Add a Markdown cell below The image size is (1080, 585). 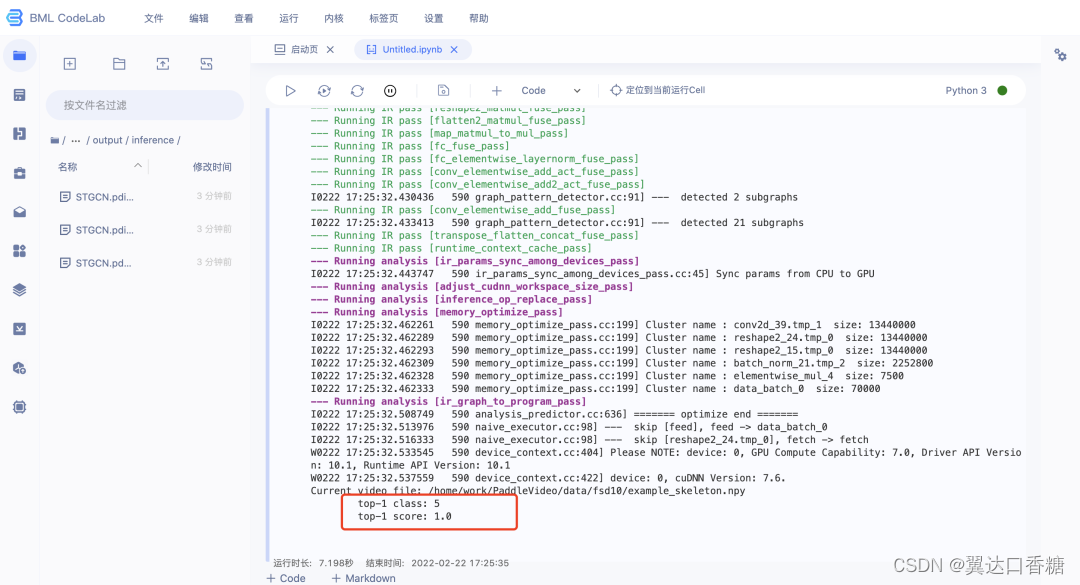coord(364,578)
